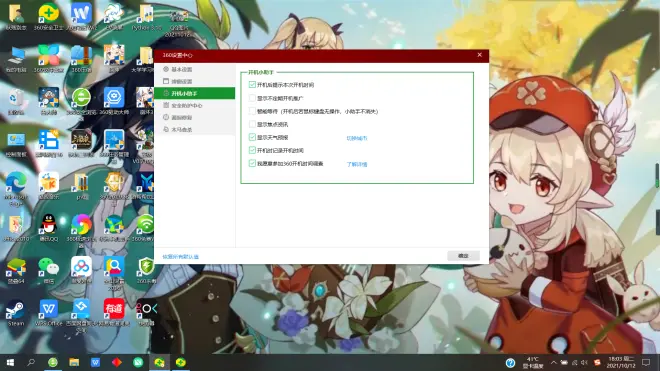Screen dimensions: 660x371
Task: Open 360驱动大师 desktop shortcut
Action: (x=114, y=101)
